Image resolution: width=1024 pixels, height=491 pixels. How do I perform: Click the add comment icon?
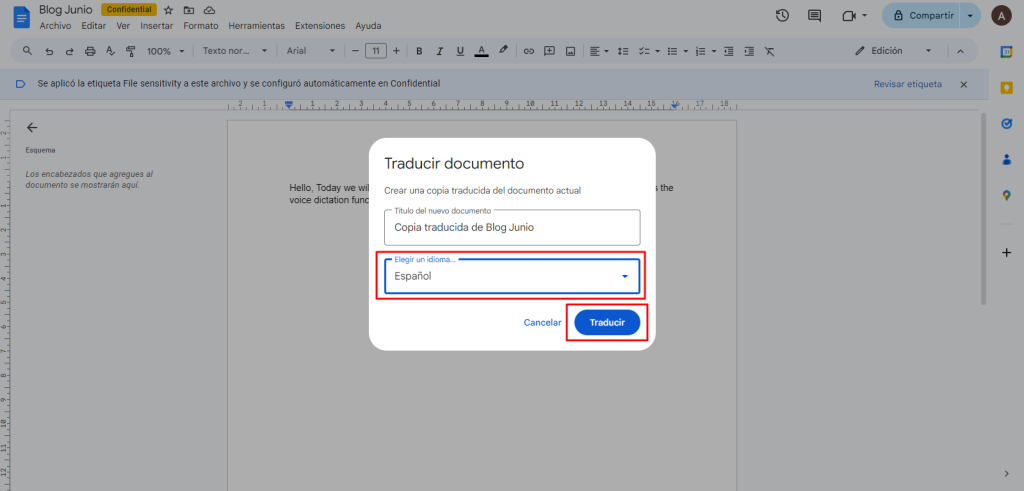click(550, 51)
